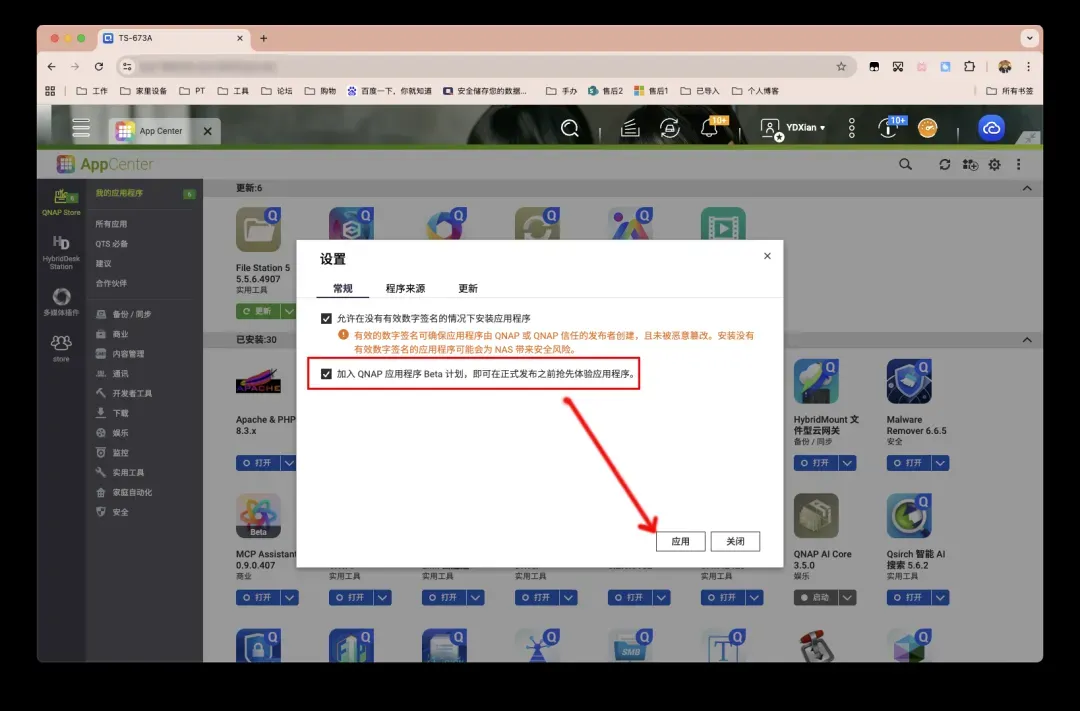
Task: Open dropdown arrow beside Malware Remover 打开
Action: (940, 463)
